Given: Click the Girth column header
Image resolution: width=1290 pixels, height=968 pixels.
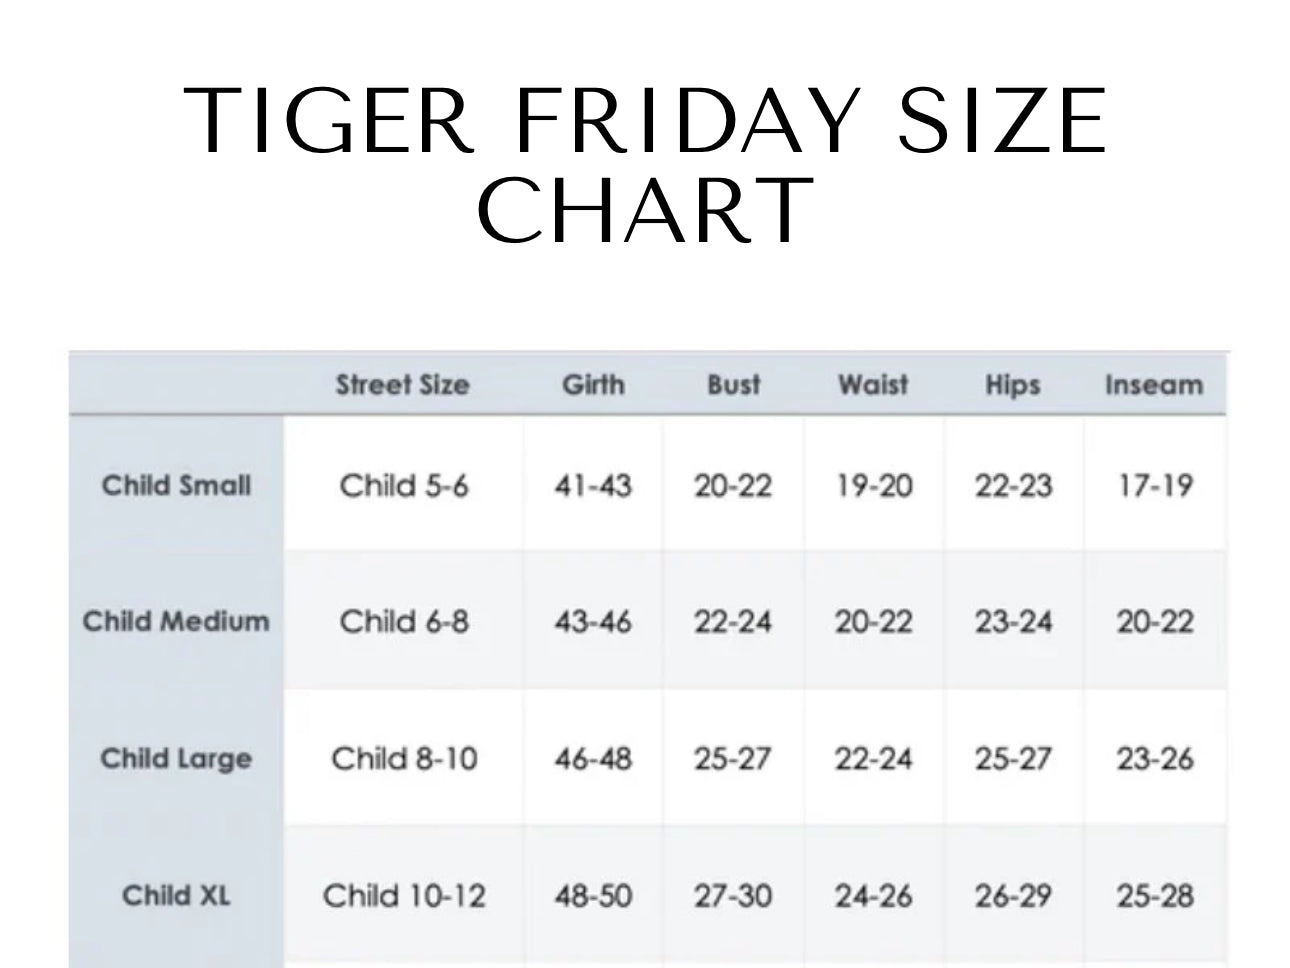Looking at the screenshot, I should coord(593,385).
